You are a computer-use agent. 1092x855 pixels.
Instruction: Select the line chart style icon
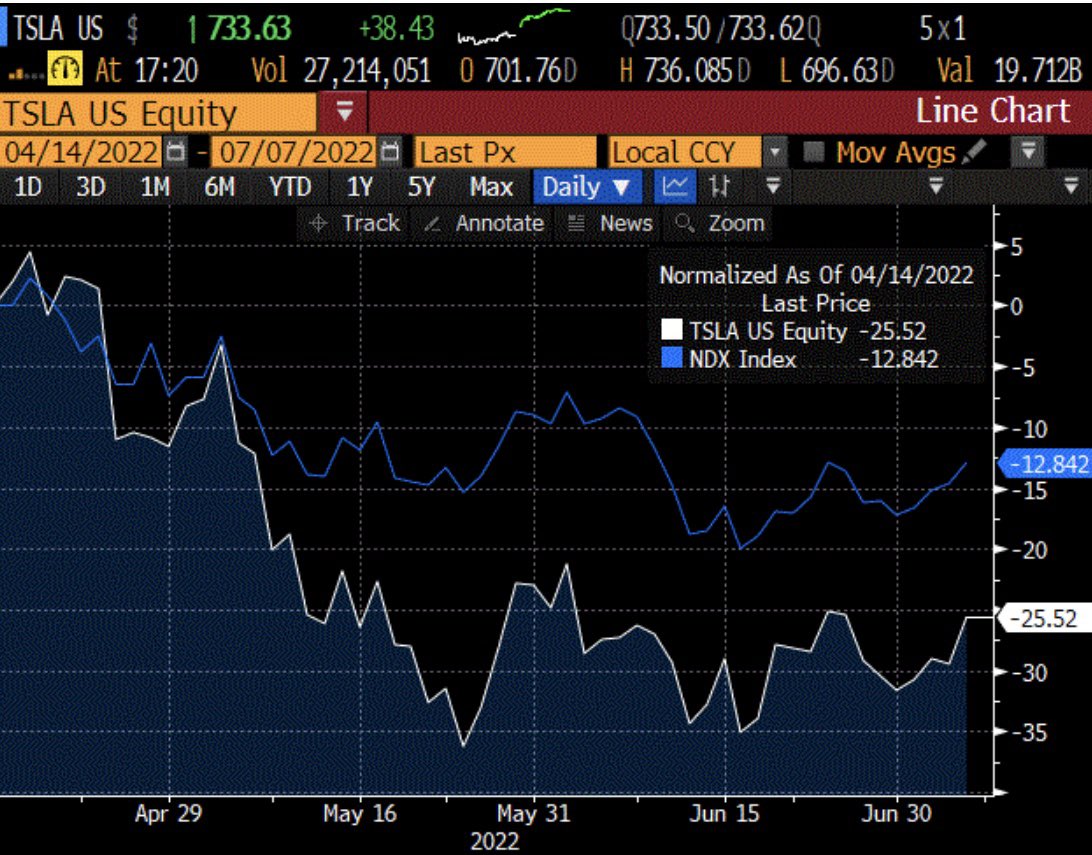tap(674, 187)
